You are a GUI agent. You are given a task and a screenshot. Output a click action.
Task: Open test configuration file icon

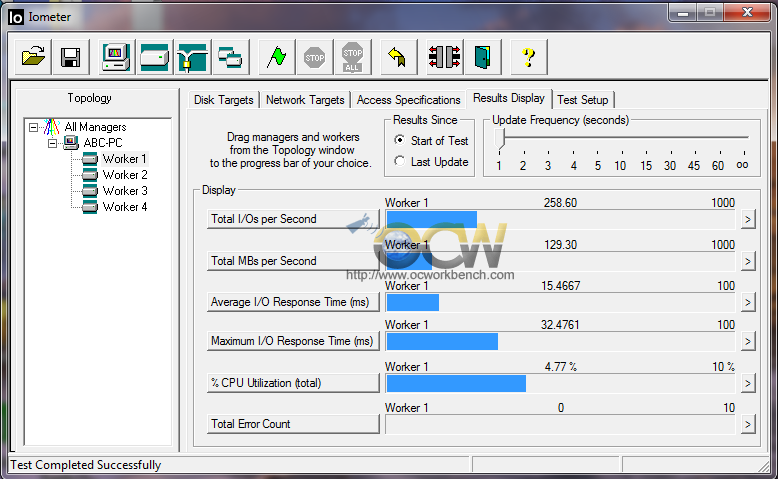[33, 57]
